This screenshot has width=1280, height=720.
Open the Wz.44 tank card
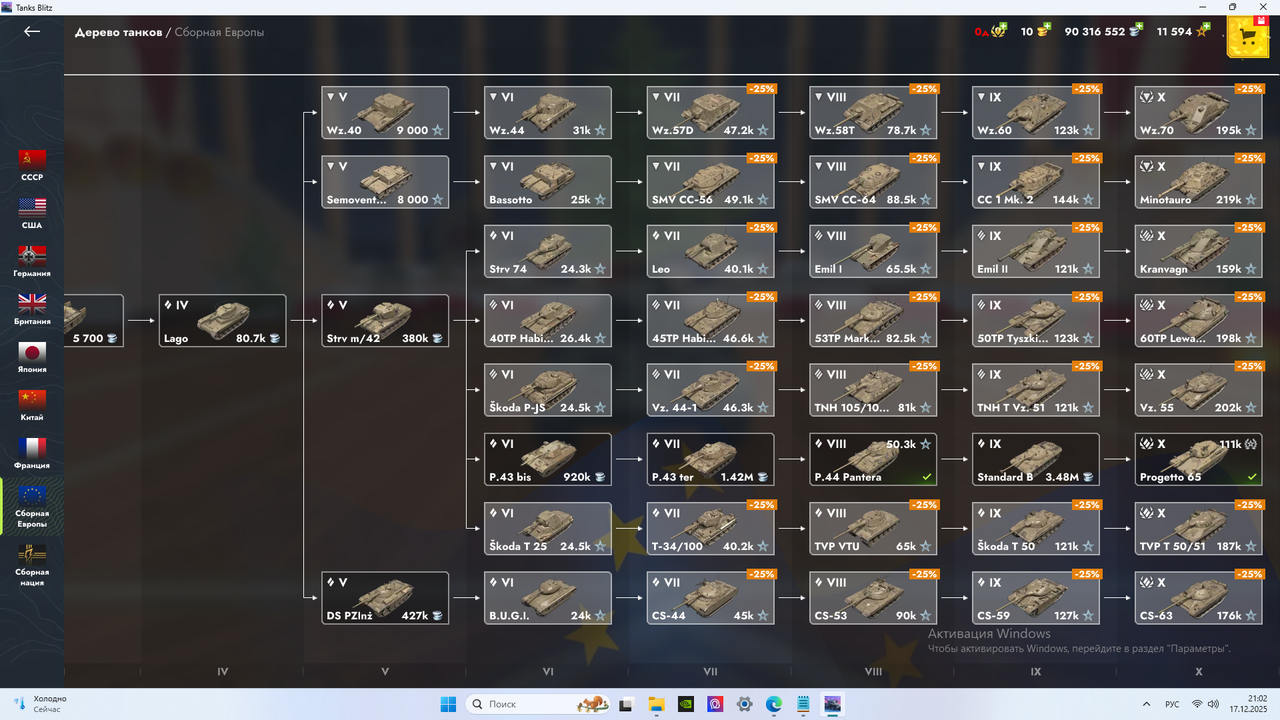pyautogui.click(x=548, y=113)
